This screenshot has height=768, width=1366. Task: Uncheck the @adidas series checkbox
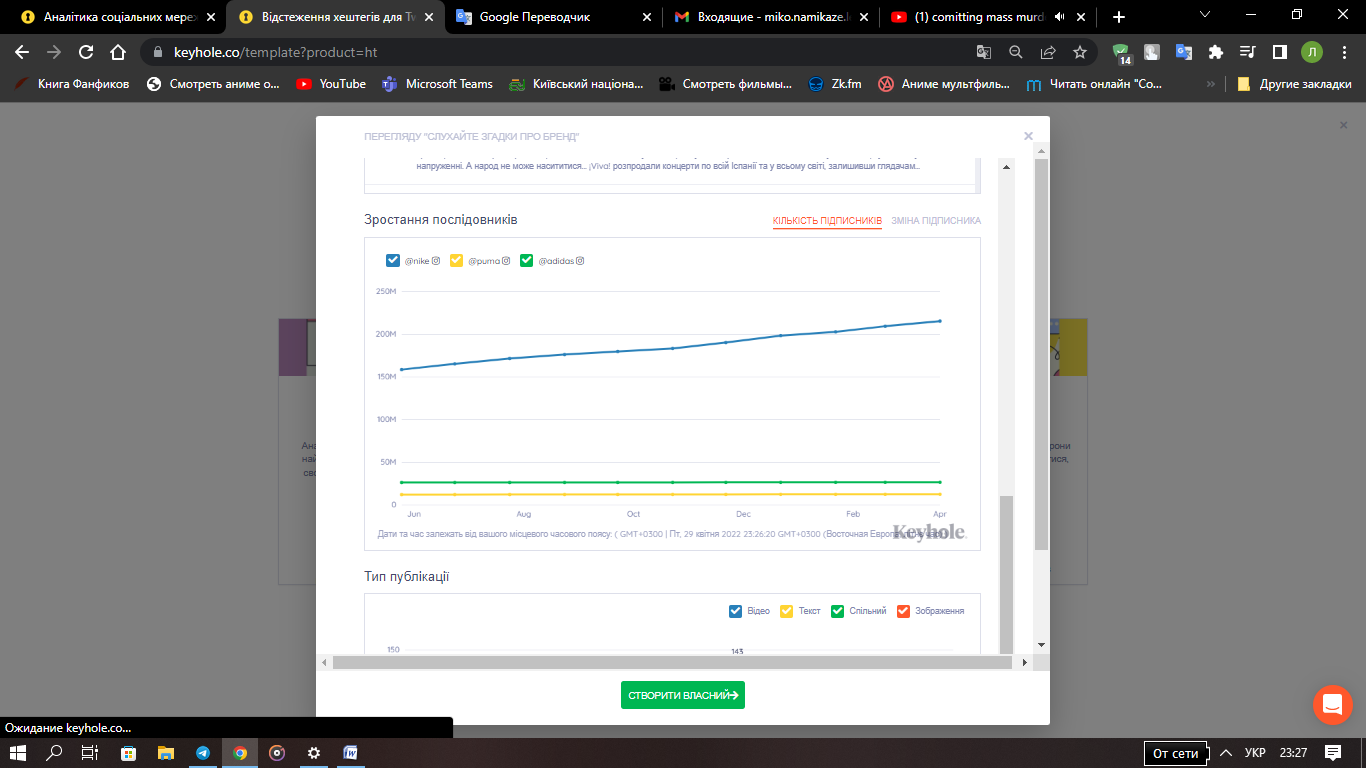pos(527,261)
